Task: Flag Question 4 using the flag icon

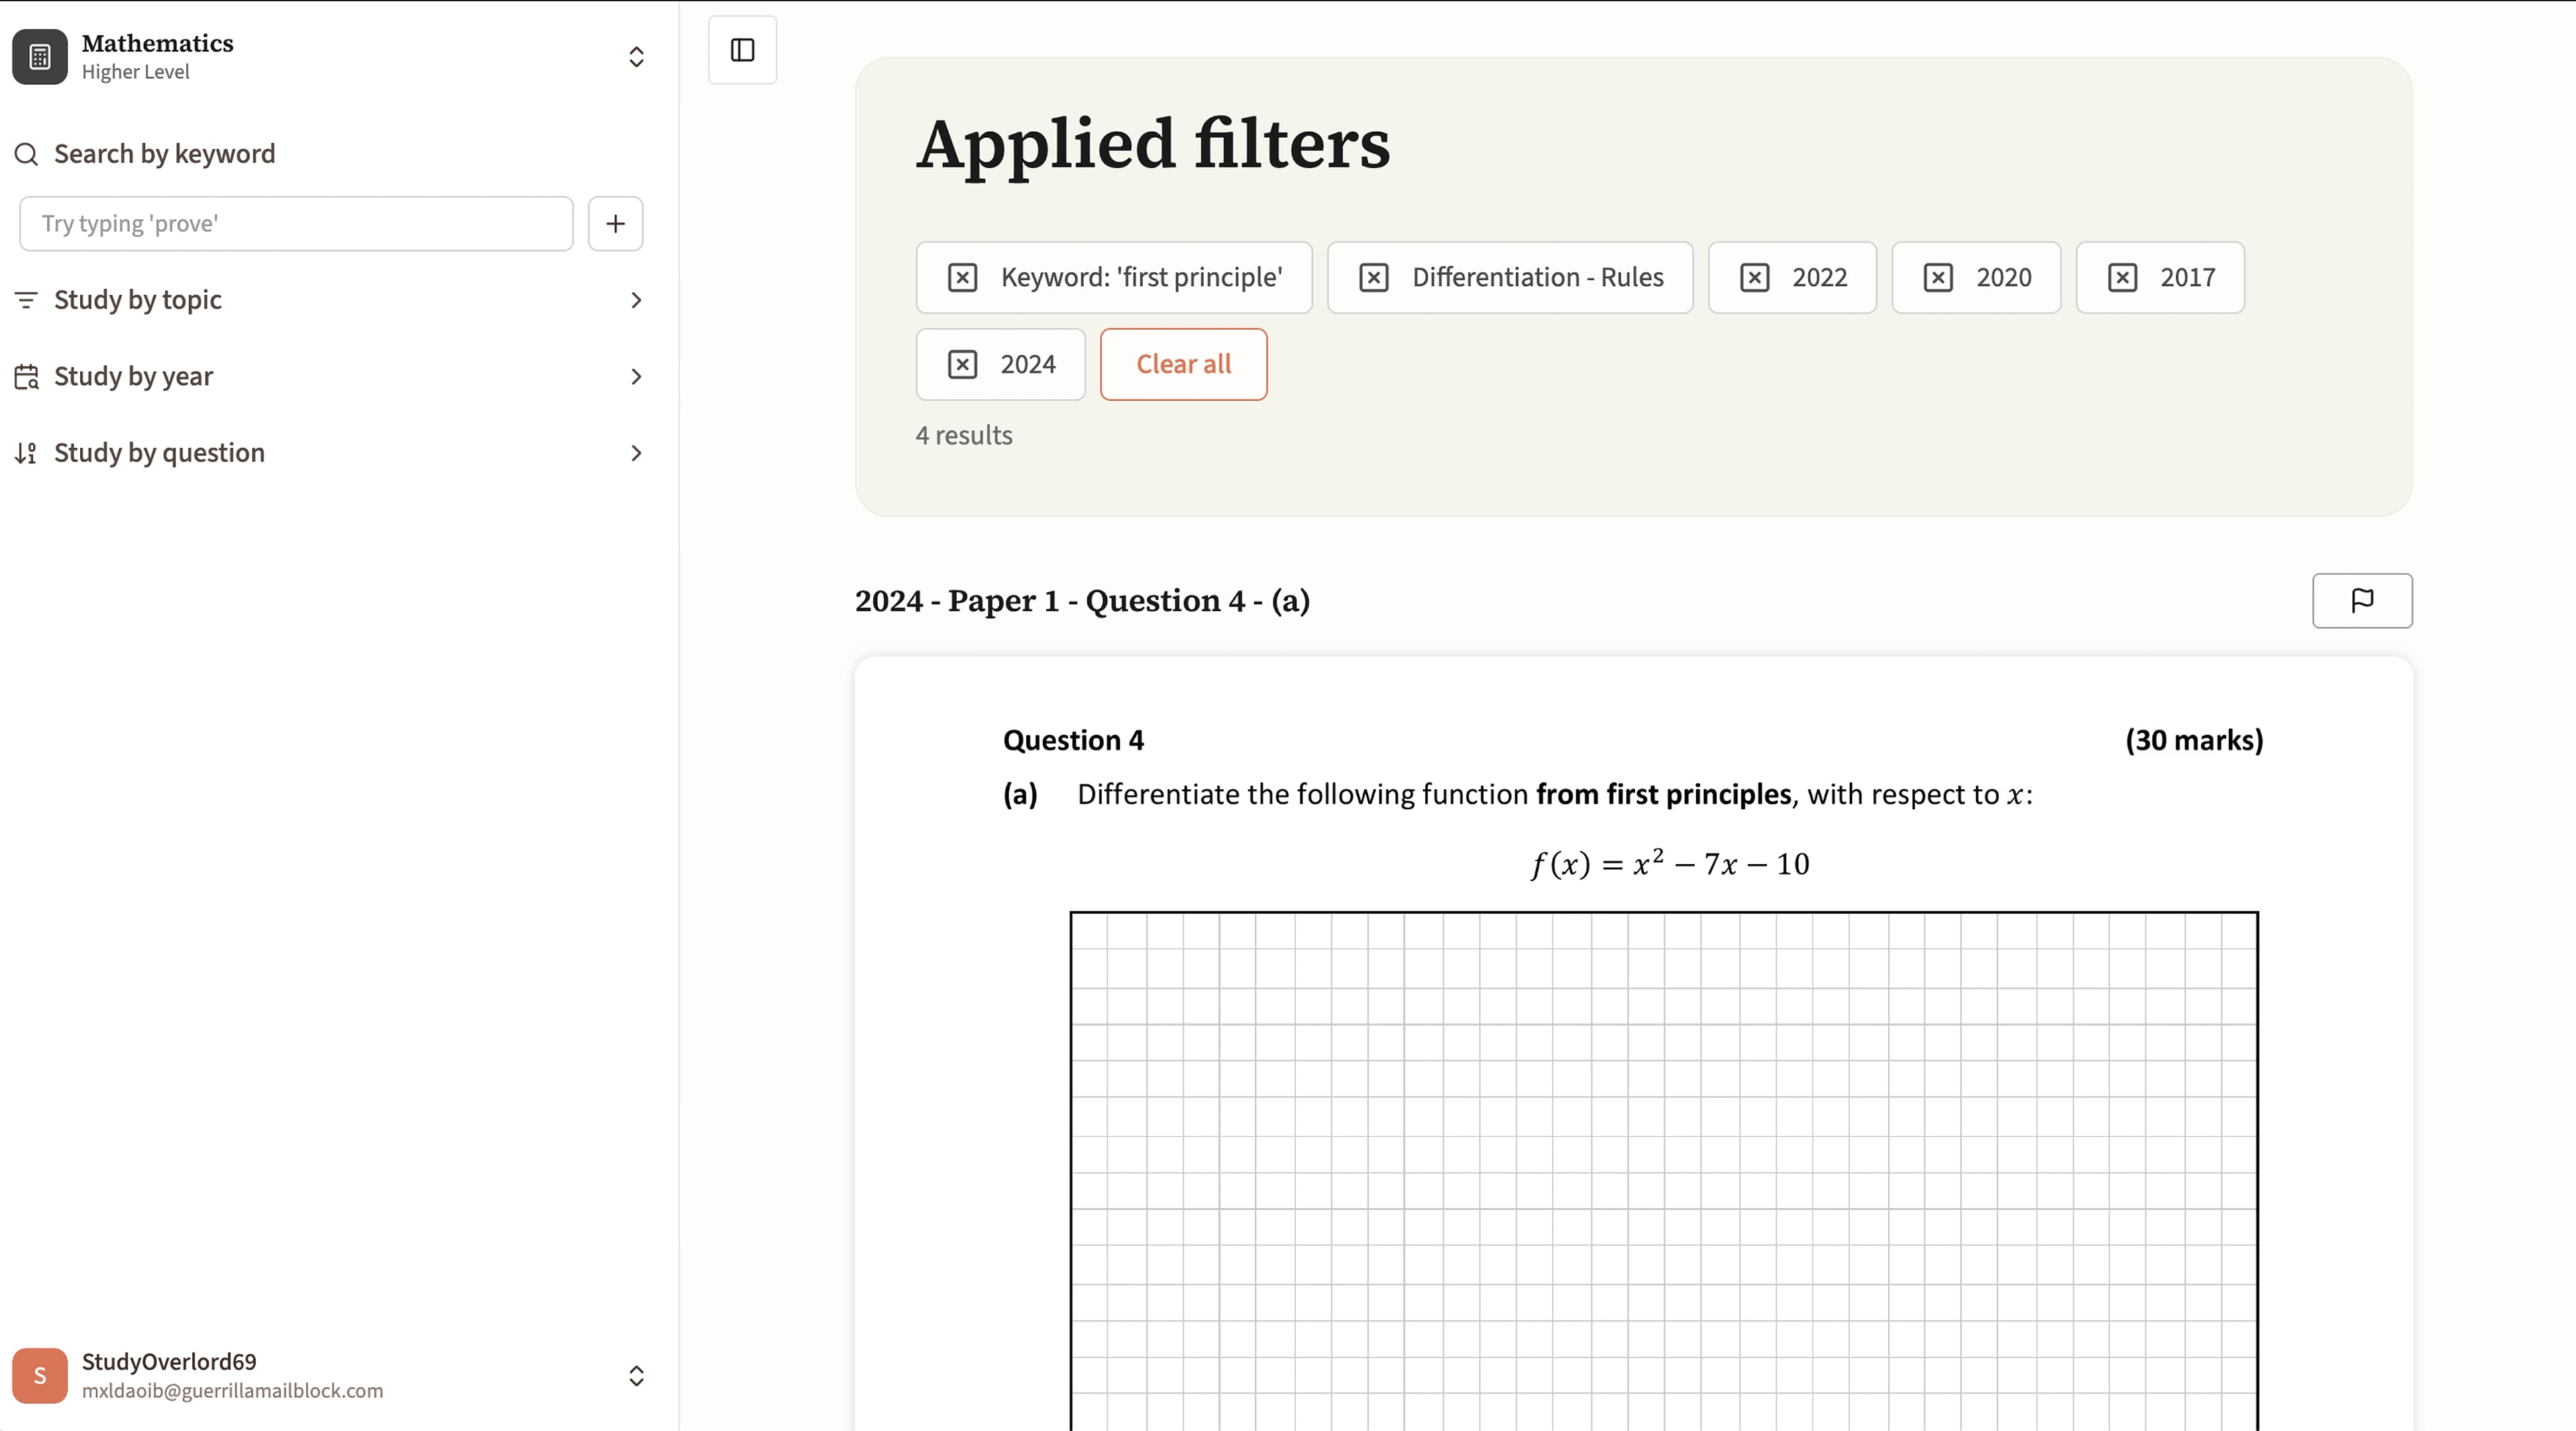Action: (2362, 601)
